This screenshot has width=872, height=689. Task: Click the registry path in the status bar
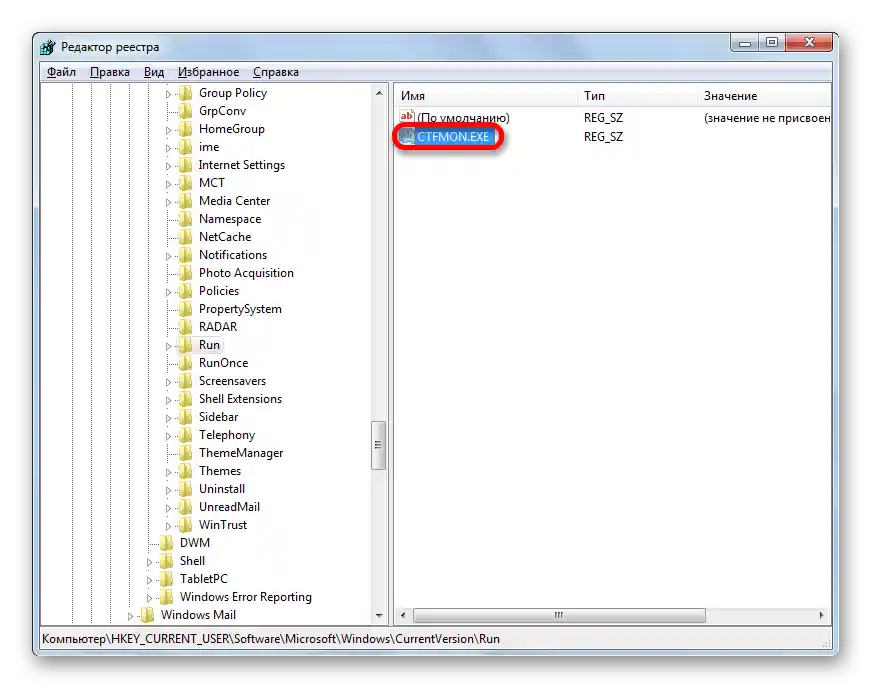pos(271,639)
